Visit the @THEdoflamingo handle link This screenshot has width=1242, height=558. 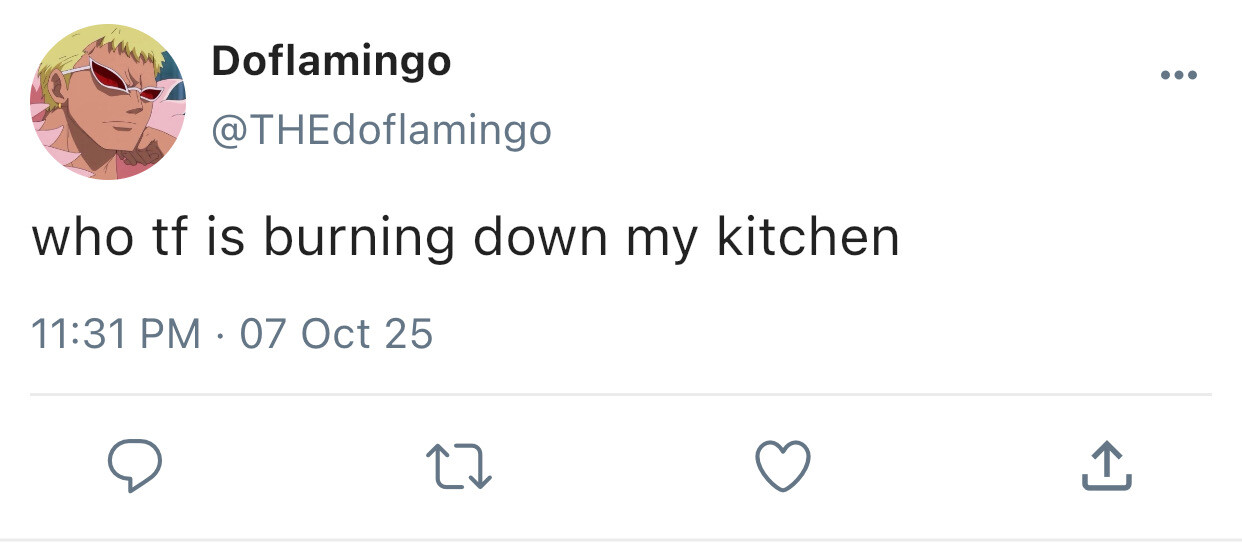[381, 129]
